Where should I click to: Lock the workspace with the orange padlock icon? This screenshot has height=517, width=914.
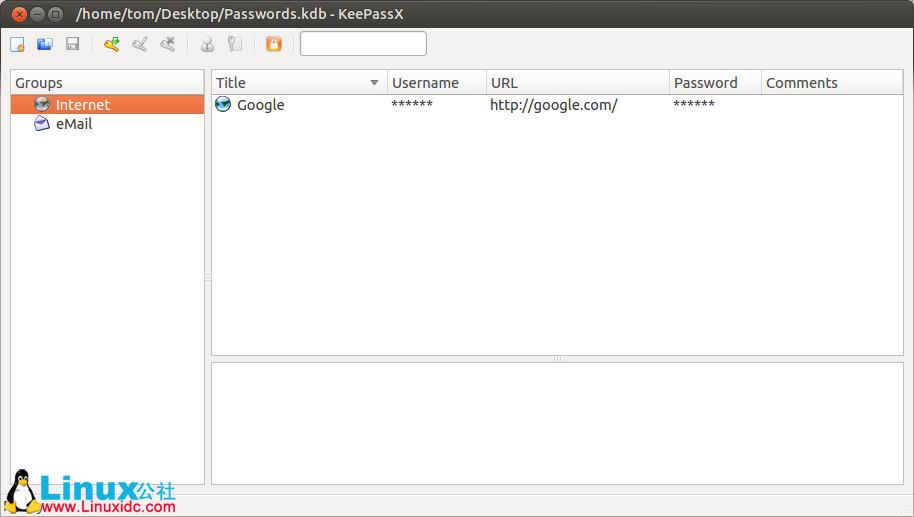(x=274, y=44)
